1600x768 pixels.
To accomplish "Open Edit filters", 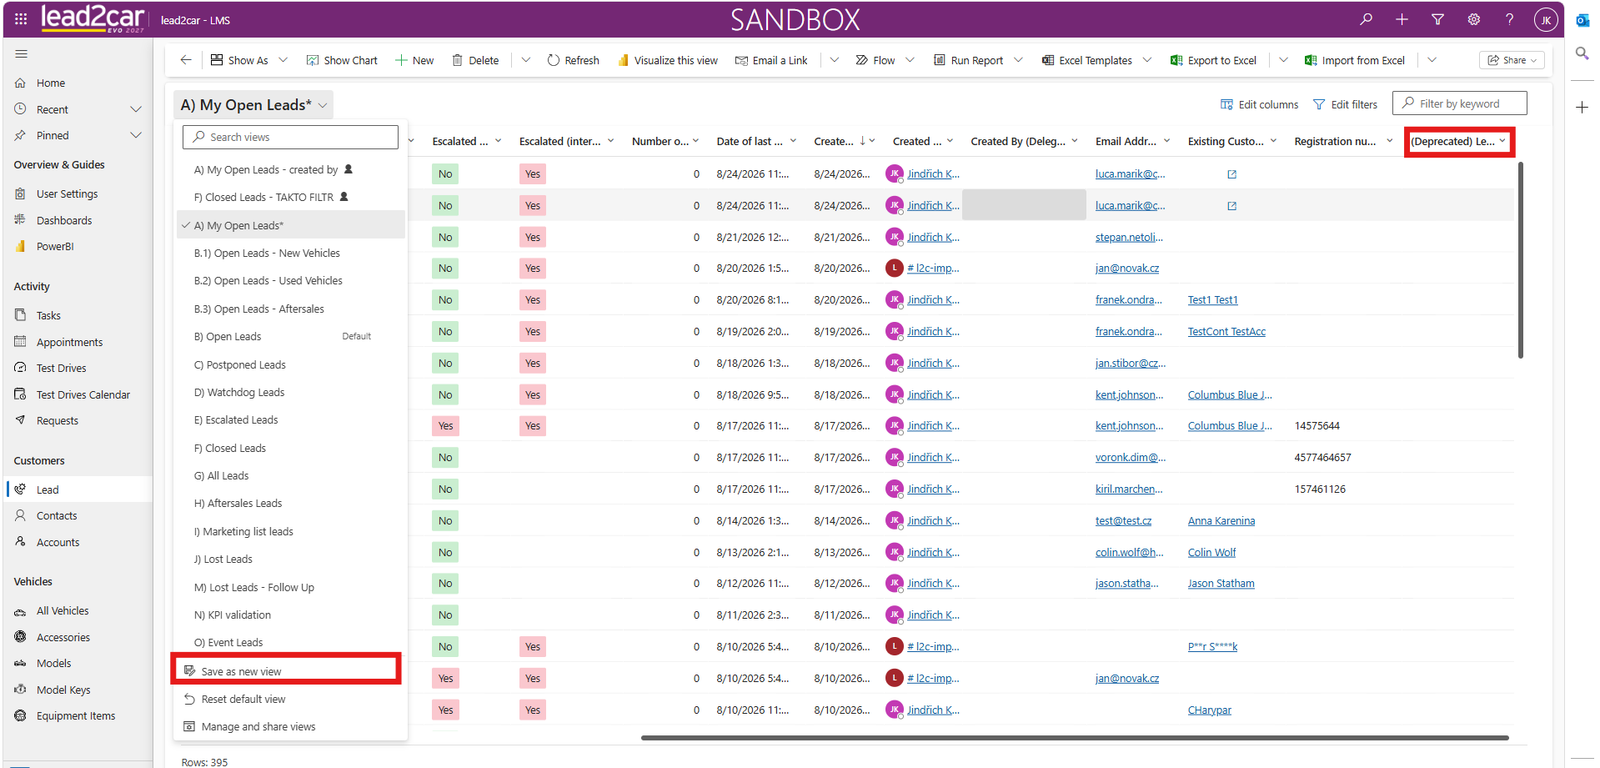I will coord(1345,104).
